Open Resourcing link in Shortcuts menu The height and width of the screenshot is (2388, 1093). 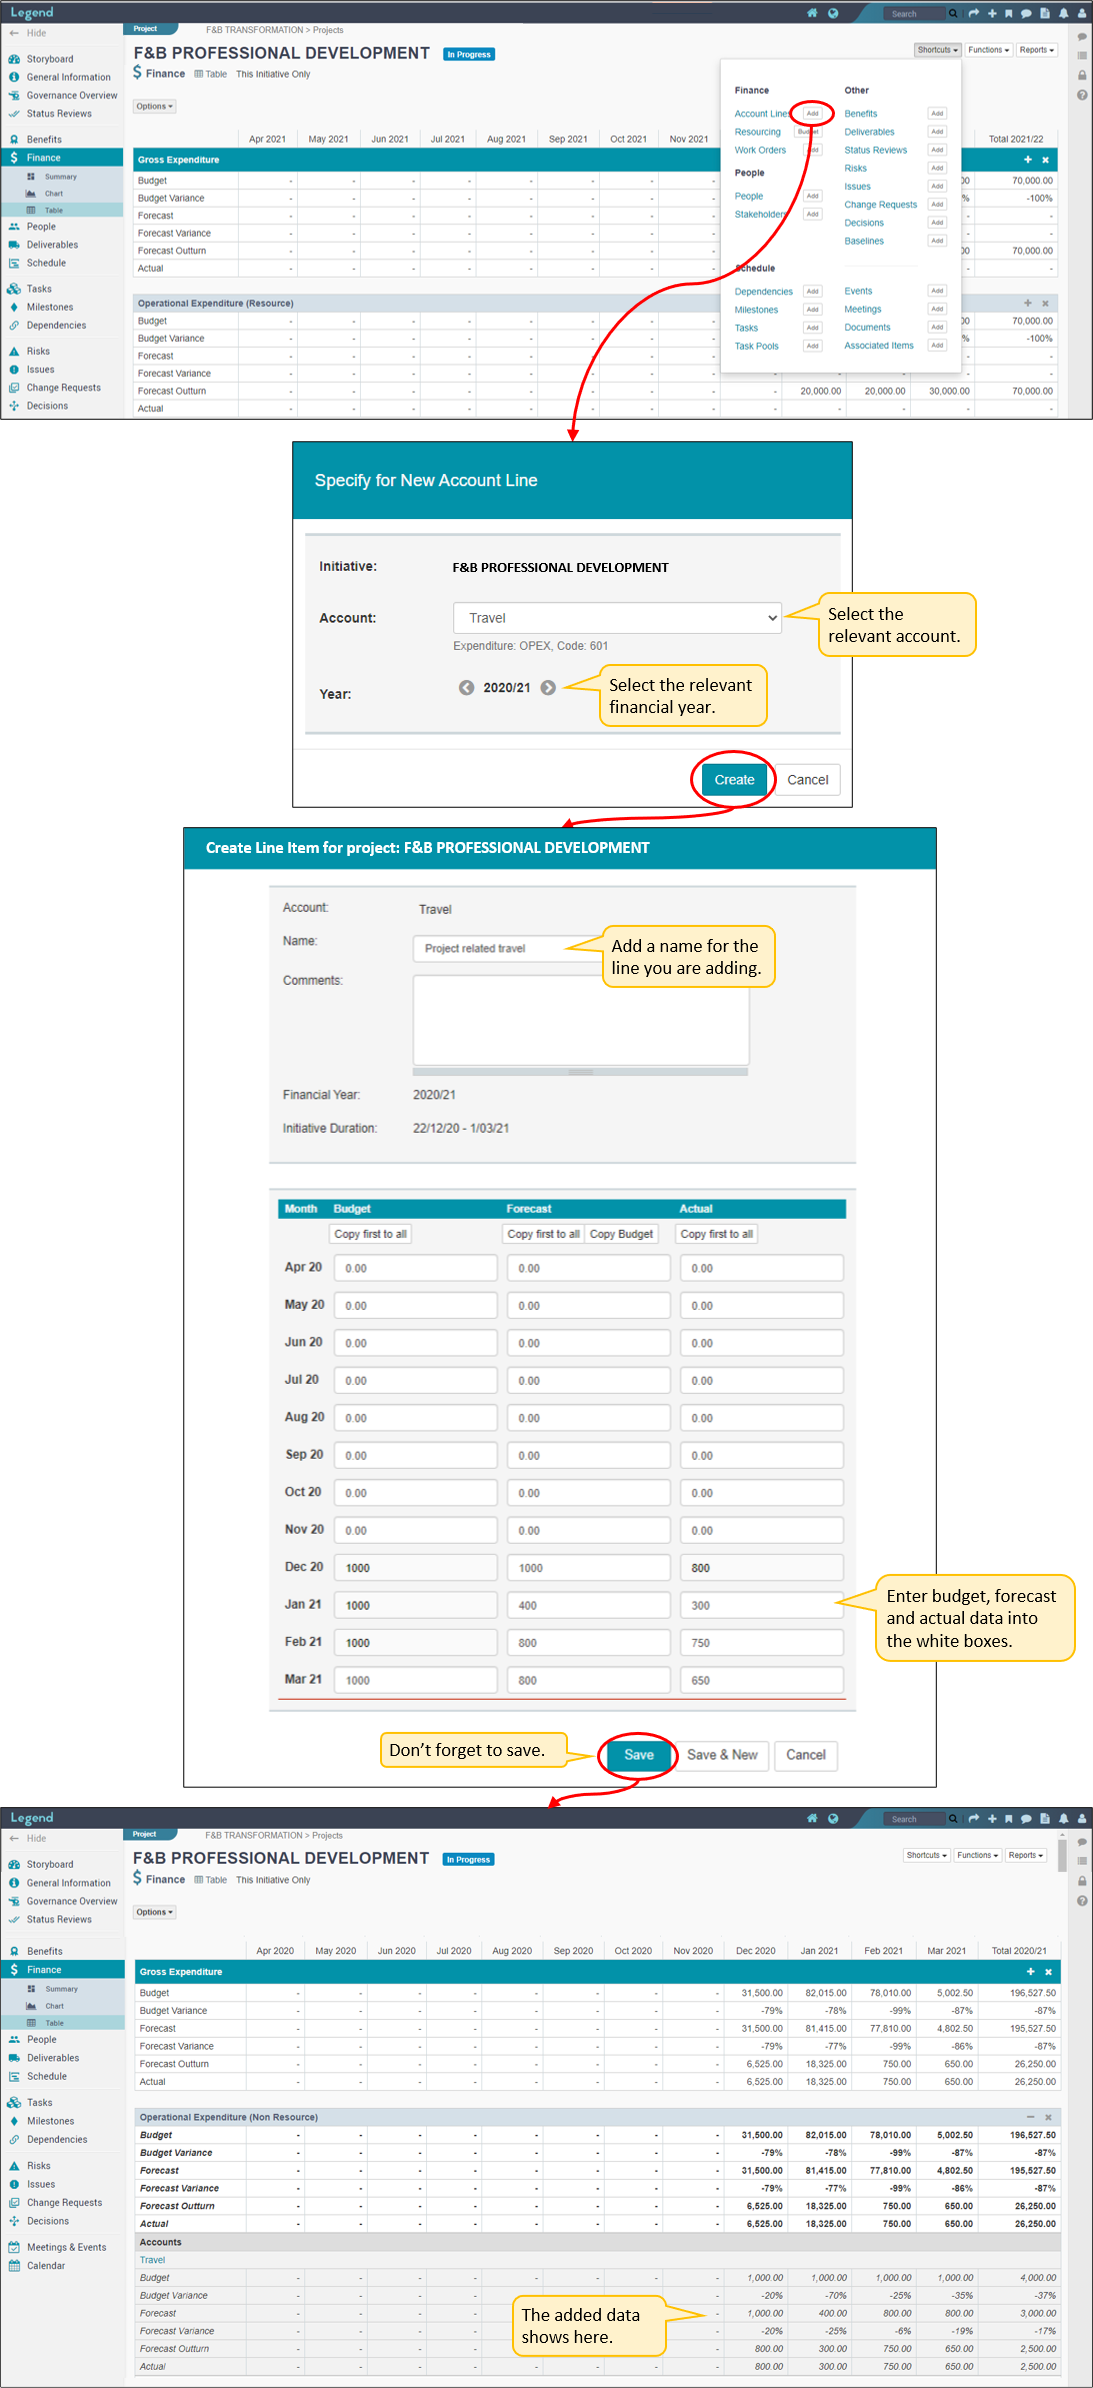[757, 132]
